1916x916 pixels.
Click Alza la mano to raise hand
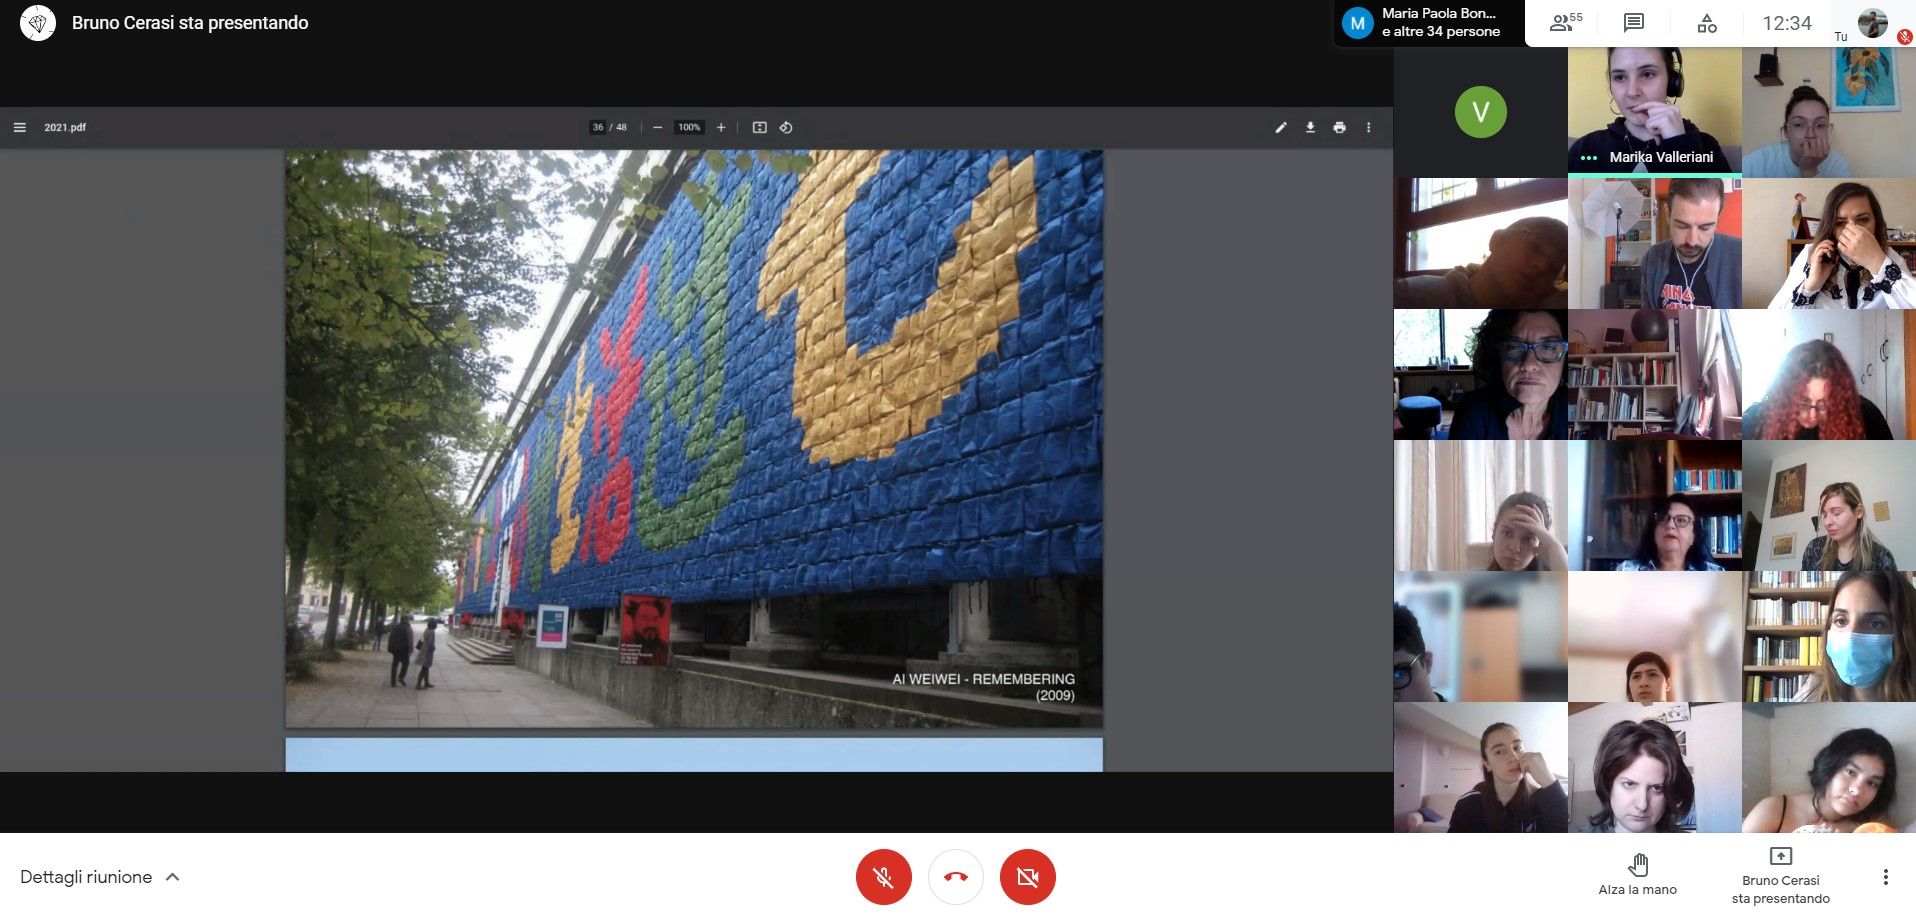click(x=1637, y=874)
